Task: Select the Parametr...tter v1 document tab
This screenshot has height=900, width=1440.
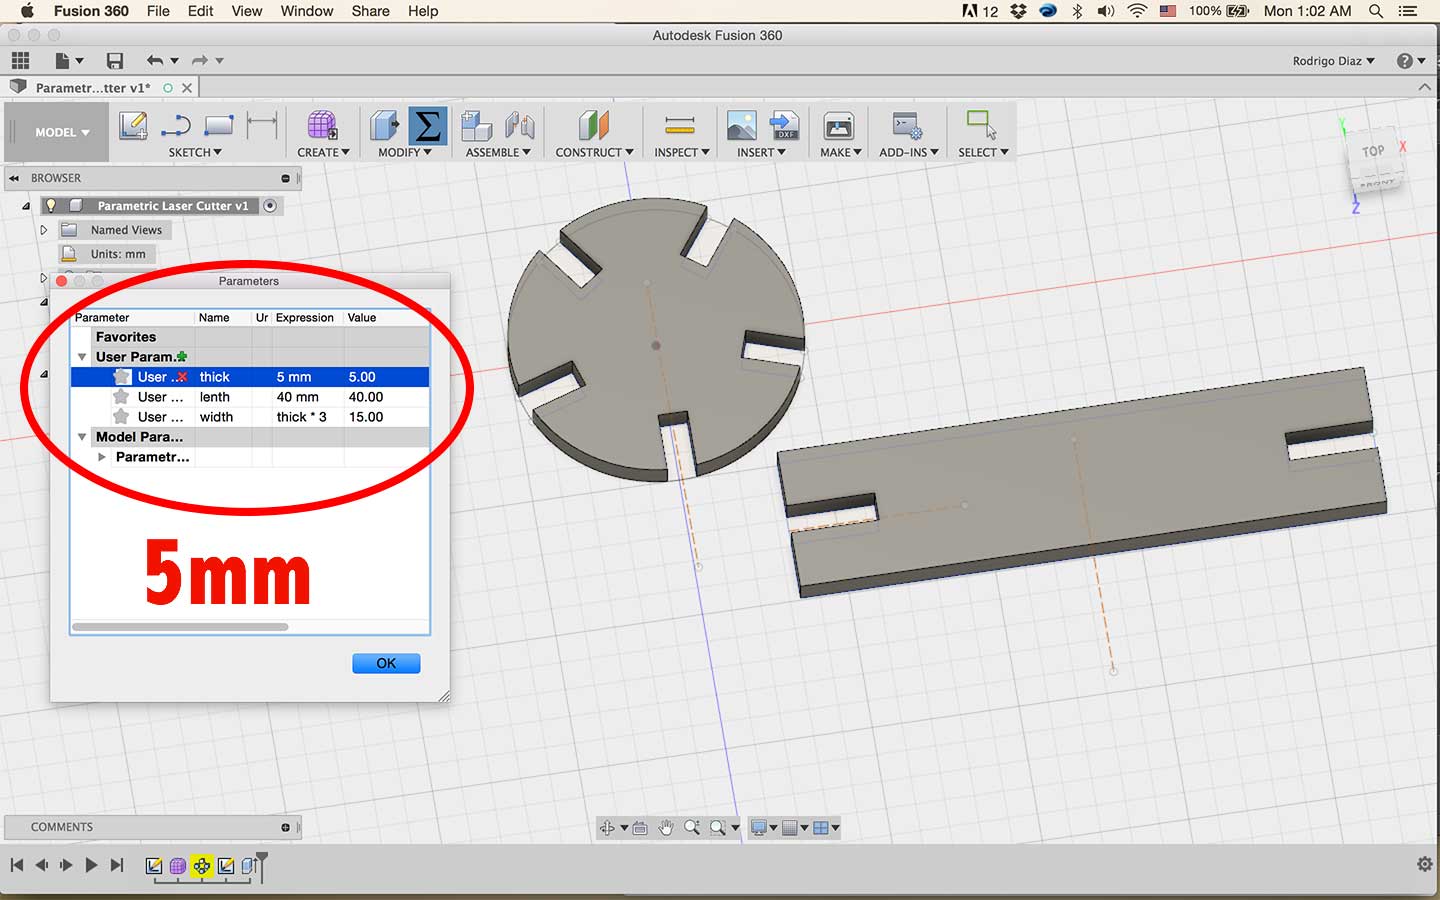Action: click(x=92, y=88)
